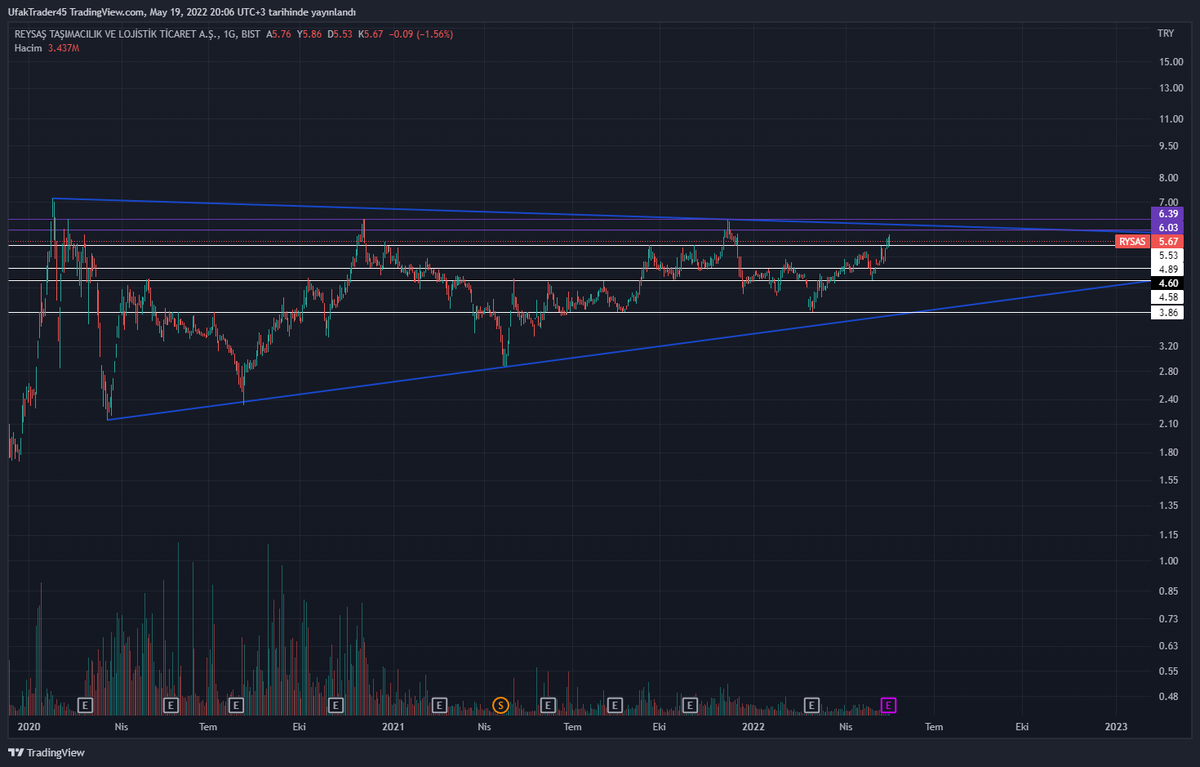Image resolution: width=1200 pixels, height=767 pixels.
Task: Click the 2023 time axis label
Action: [1116, 726]
